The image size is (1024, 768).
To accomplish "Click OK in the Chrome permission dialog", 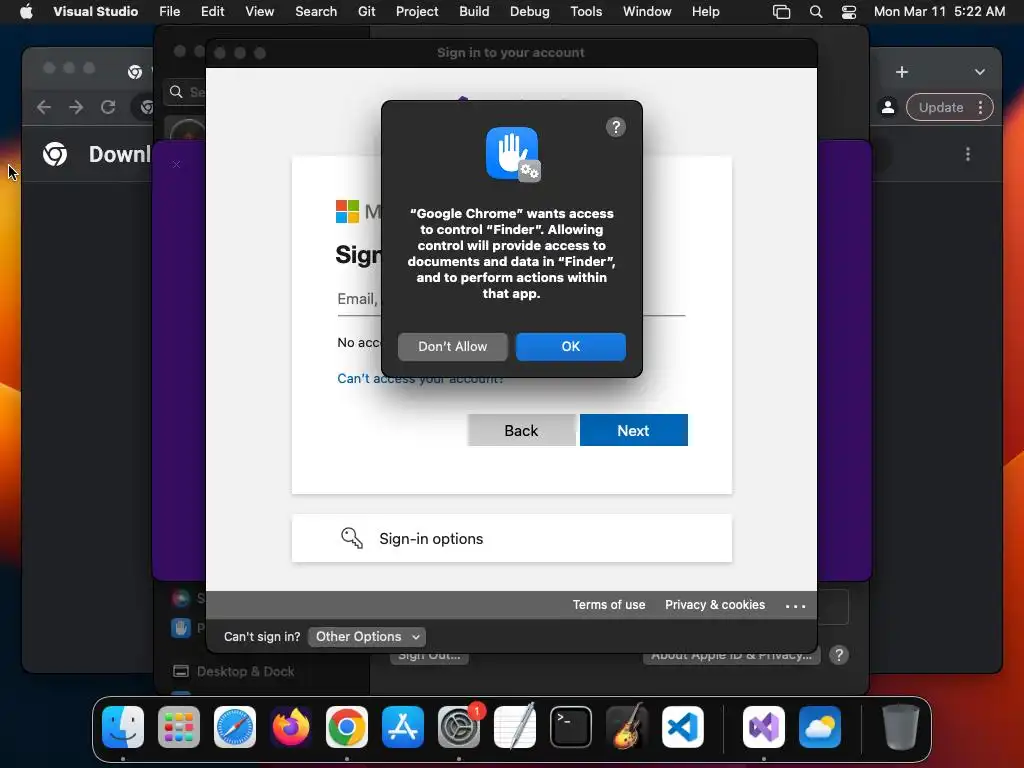I will 570,346.
